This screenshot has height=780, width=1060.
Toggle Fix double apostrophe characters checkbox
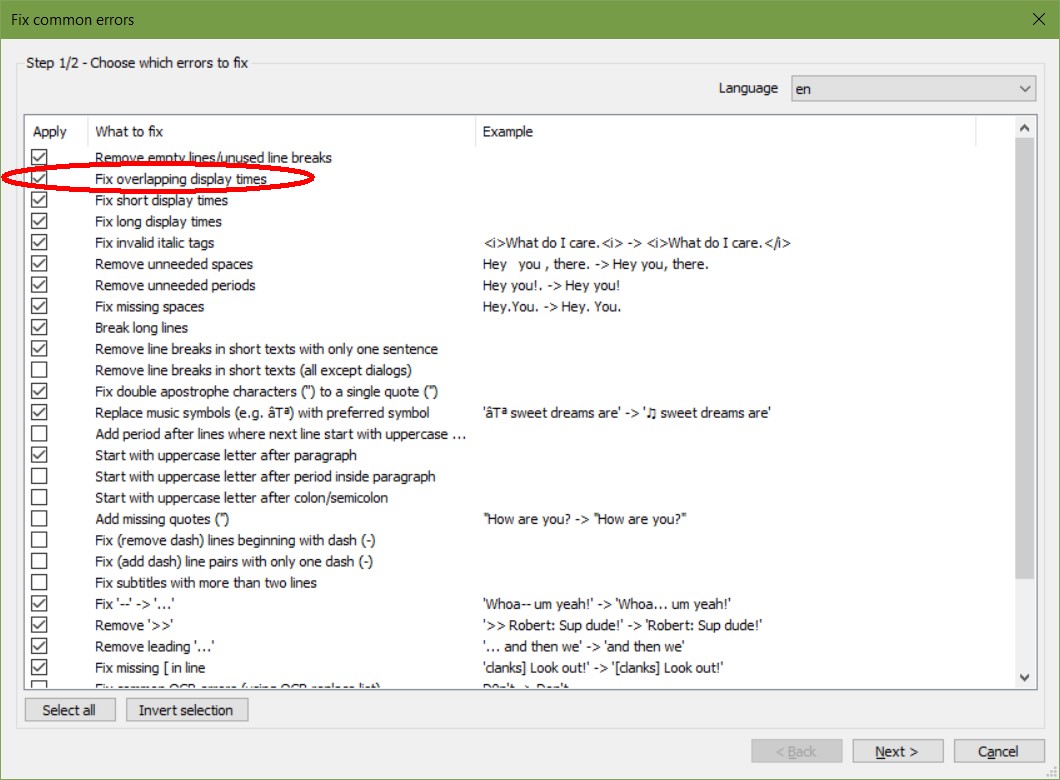39,391
